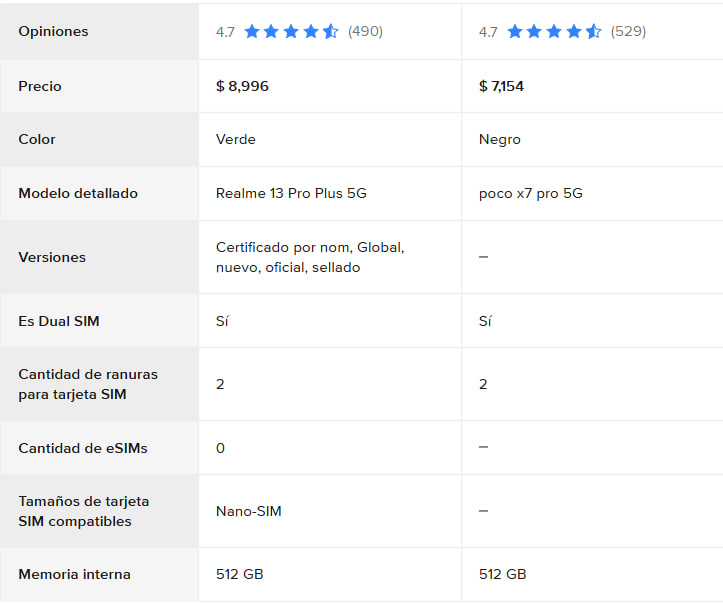Click the star rating beside the (490) count
The width and height of the screenshot is (723, 603).
291,31
